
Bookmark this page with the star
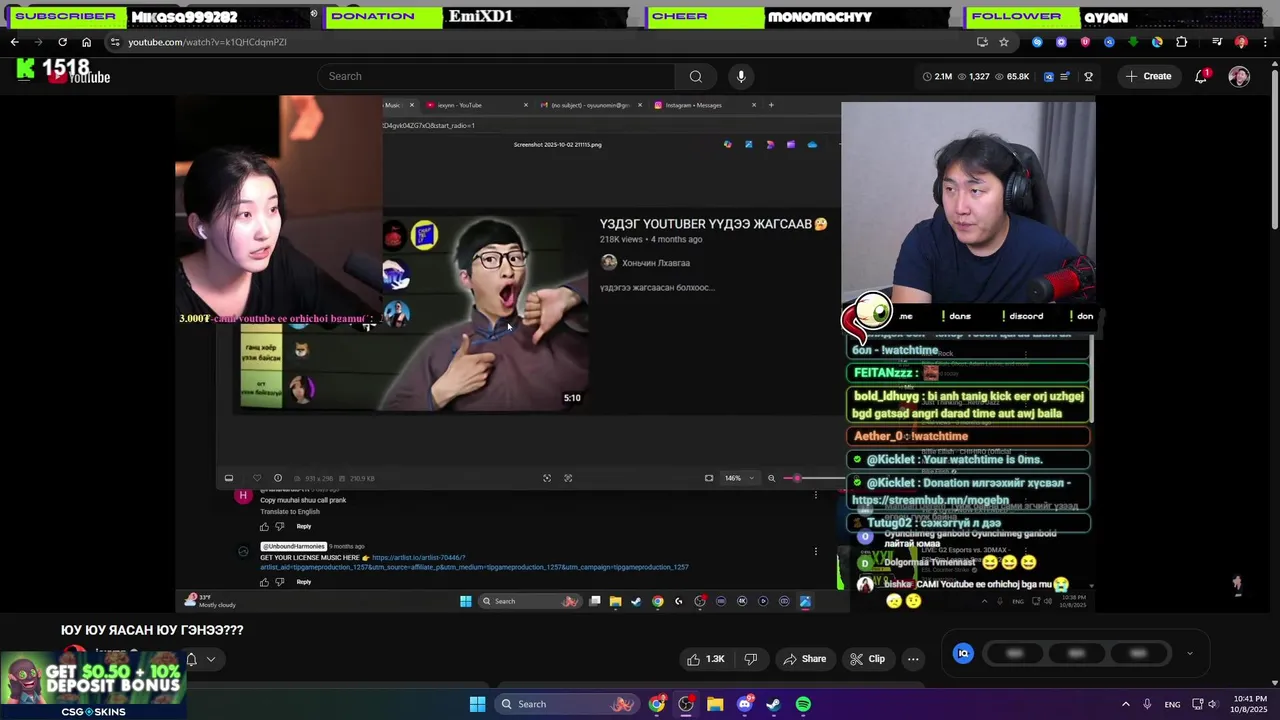pyautogui.click(x=1004, y=42)
